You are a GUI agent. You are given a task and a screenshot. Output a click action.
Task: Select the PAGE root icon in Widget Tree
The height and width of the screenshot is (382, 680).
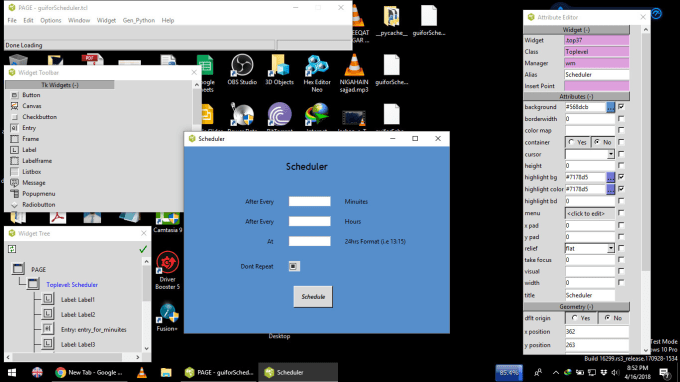coord(18,269)
